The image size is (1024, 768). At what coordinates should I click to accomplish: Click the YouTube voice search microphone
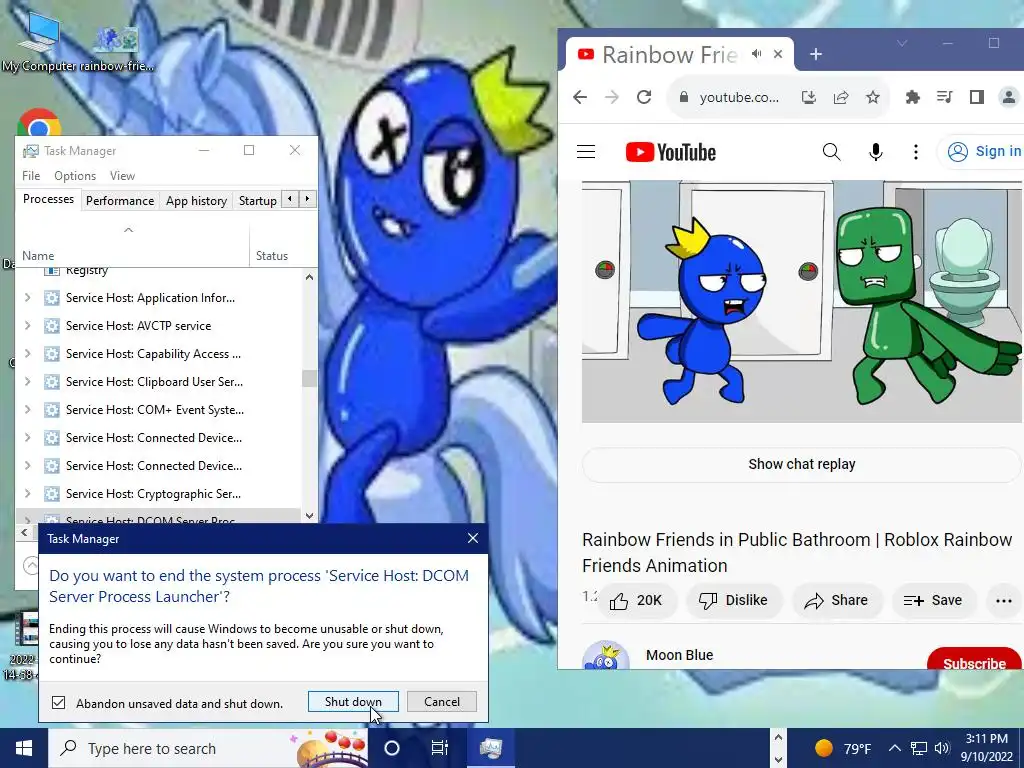[x=876, y=152]
